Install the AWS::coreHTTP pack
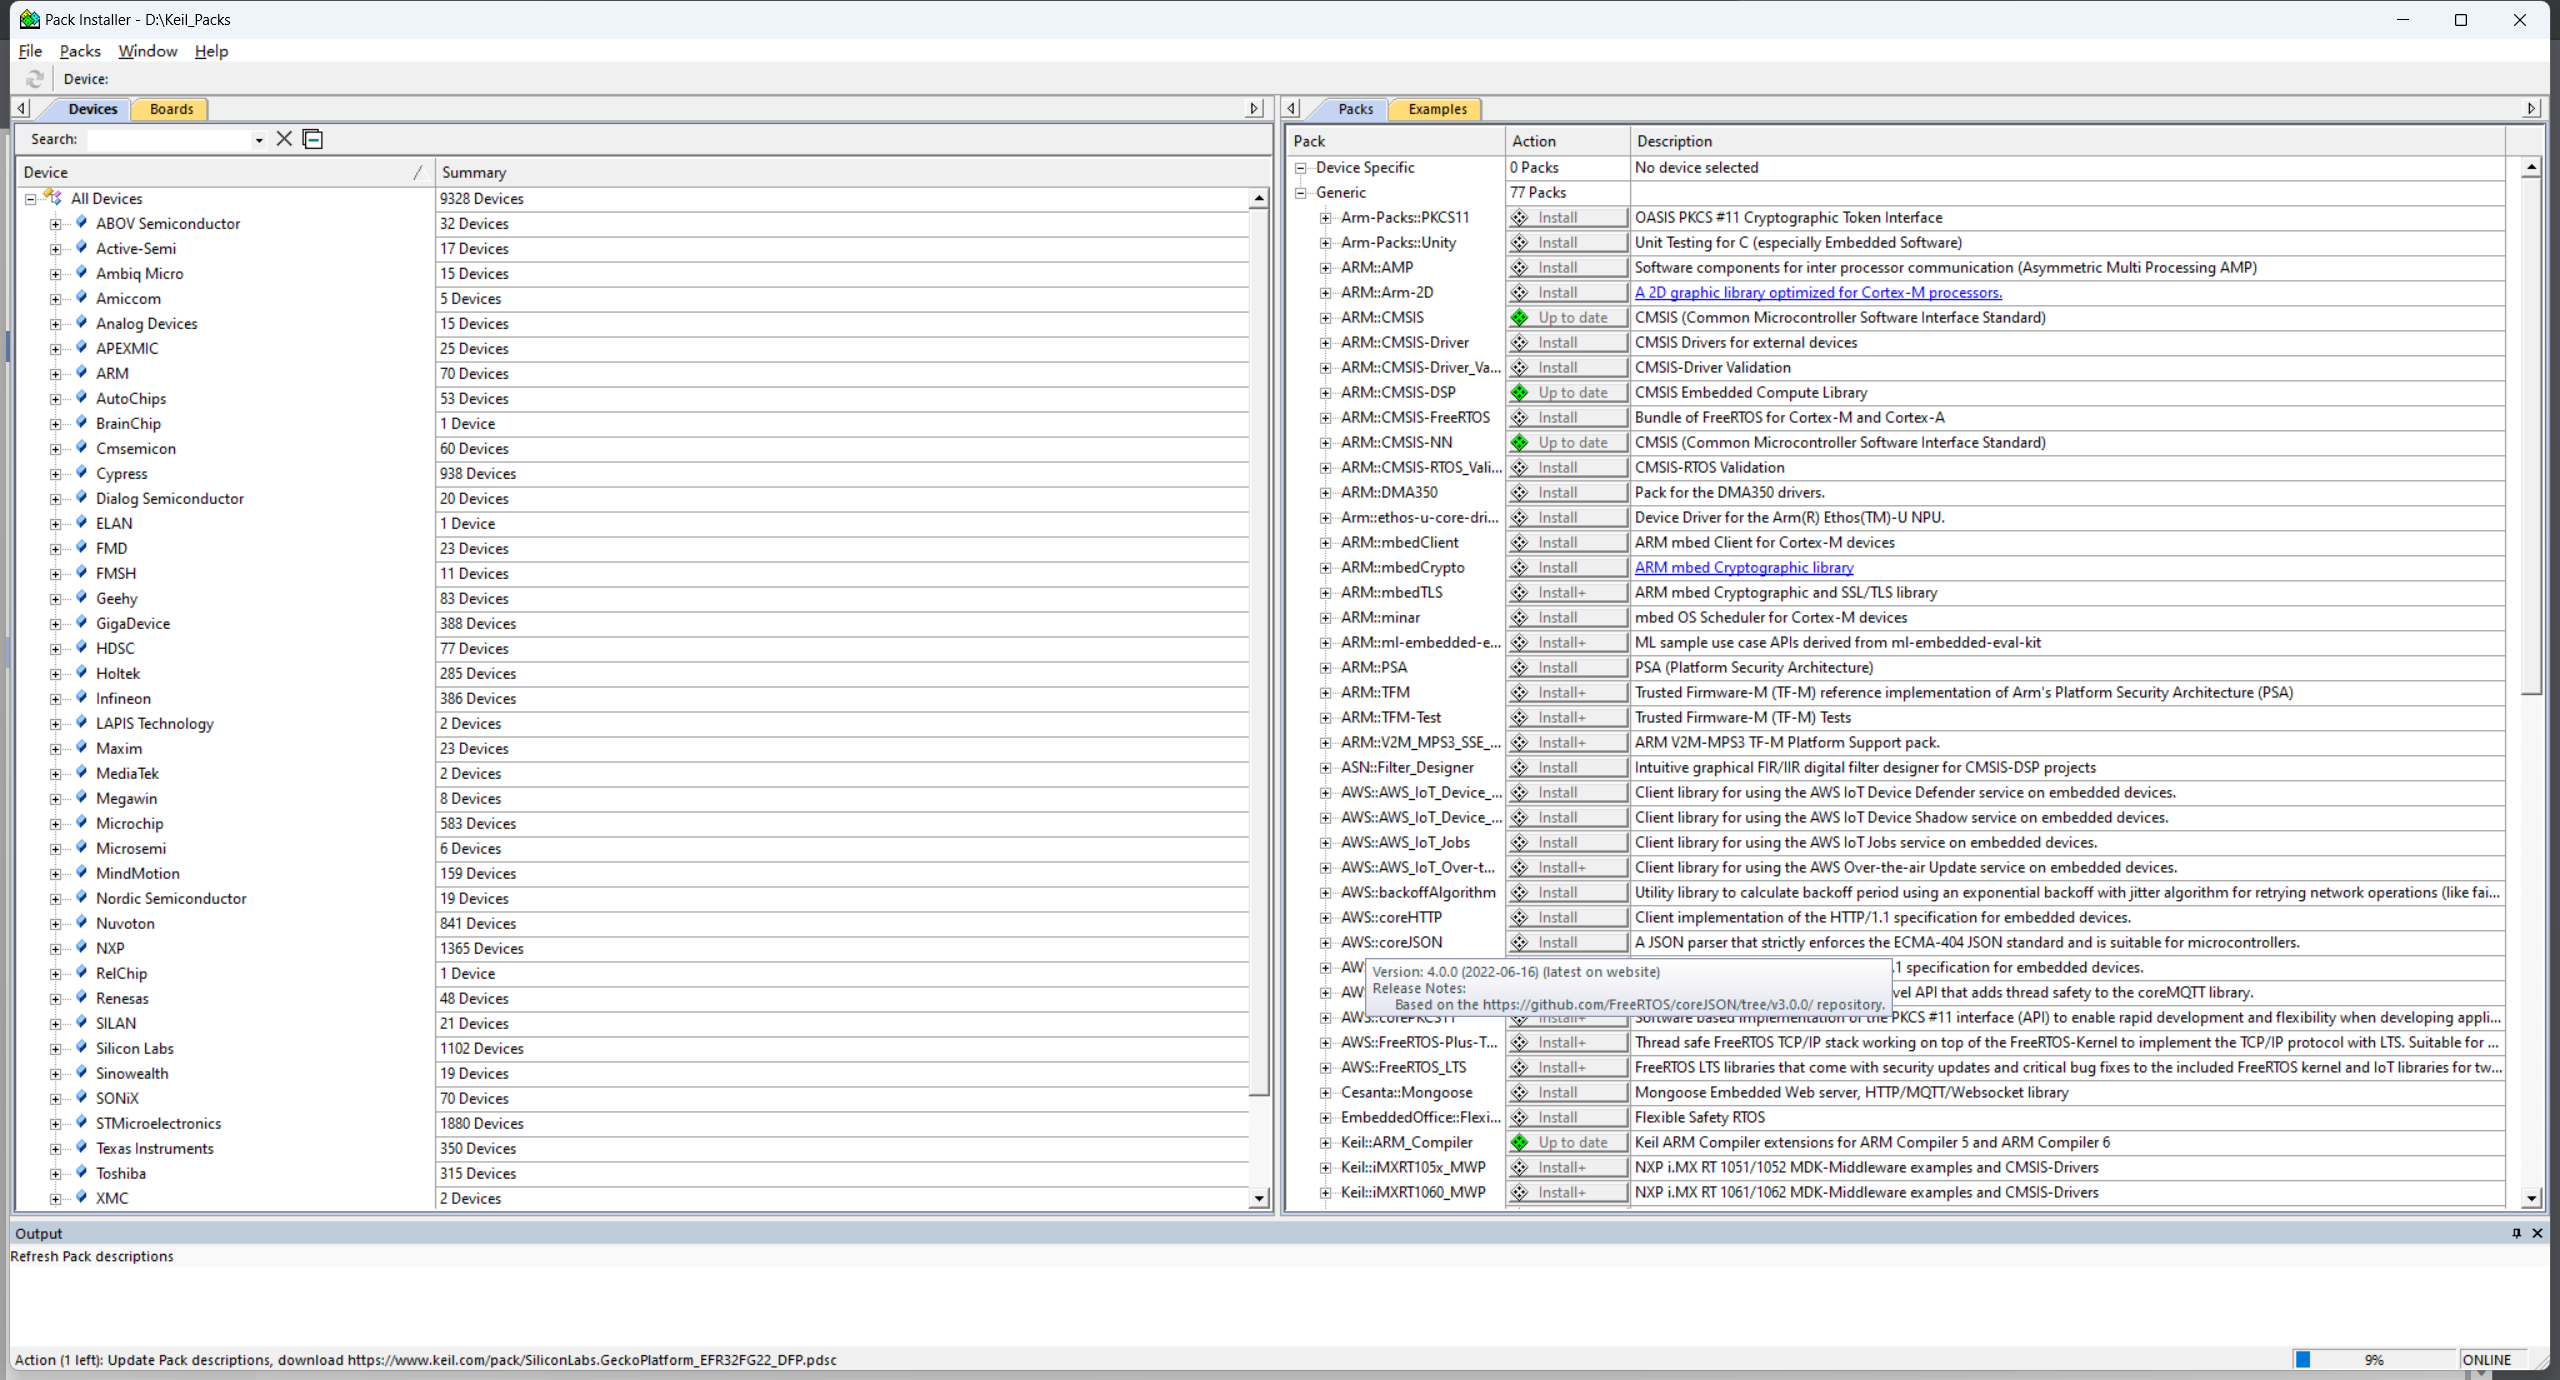The height and width of the screenshot is (1380, 2560). [x=1567, y=918]
